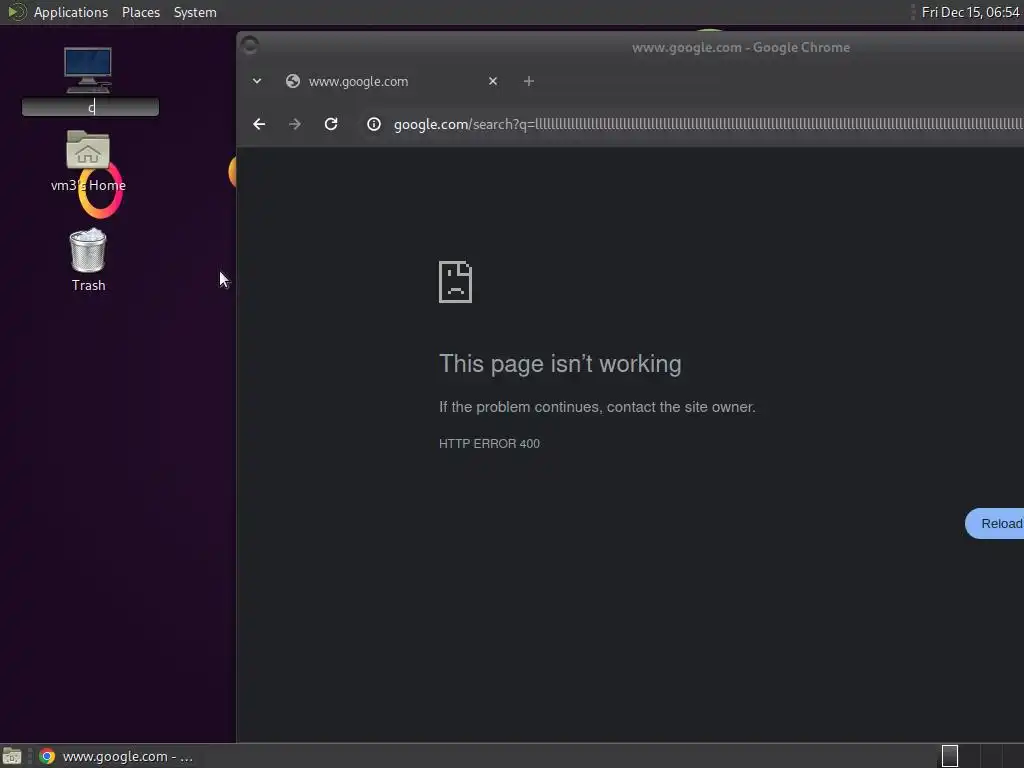1024x768 pixels.
Task: Select the www.google.com tab
Action: point(392,81)
